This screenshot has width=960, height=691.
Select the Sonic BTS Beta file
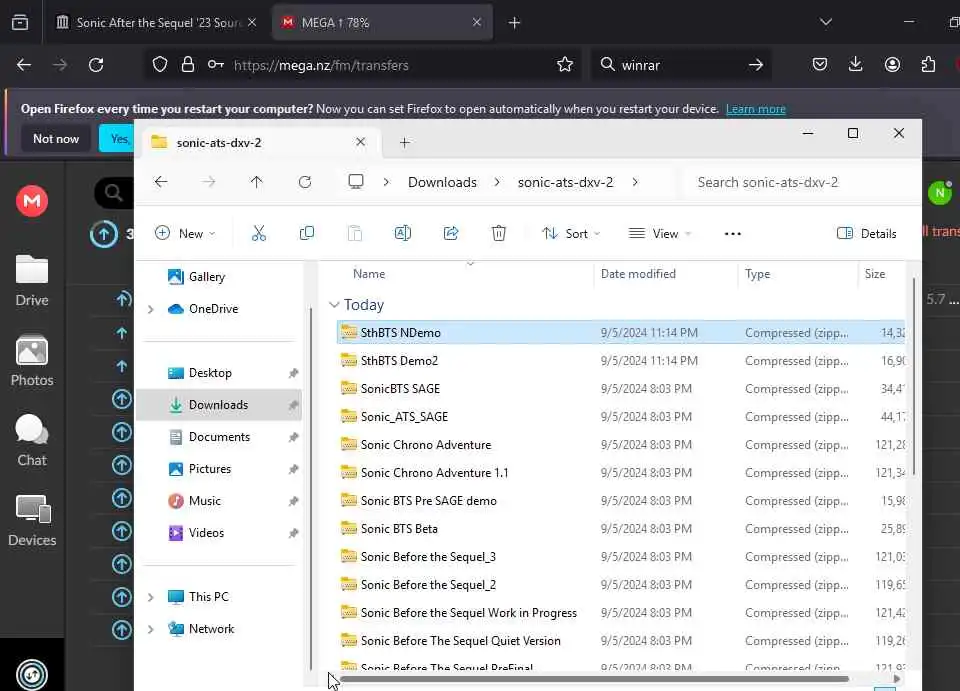pos(620,529)
